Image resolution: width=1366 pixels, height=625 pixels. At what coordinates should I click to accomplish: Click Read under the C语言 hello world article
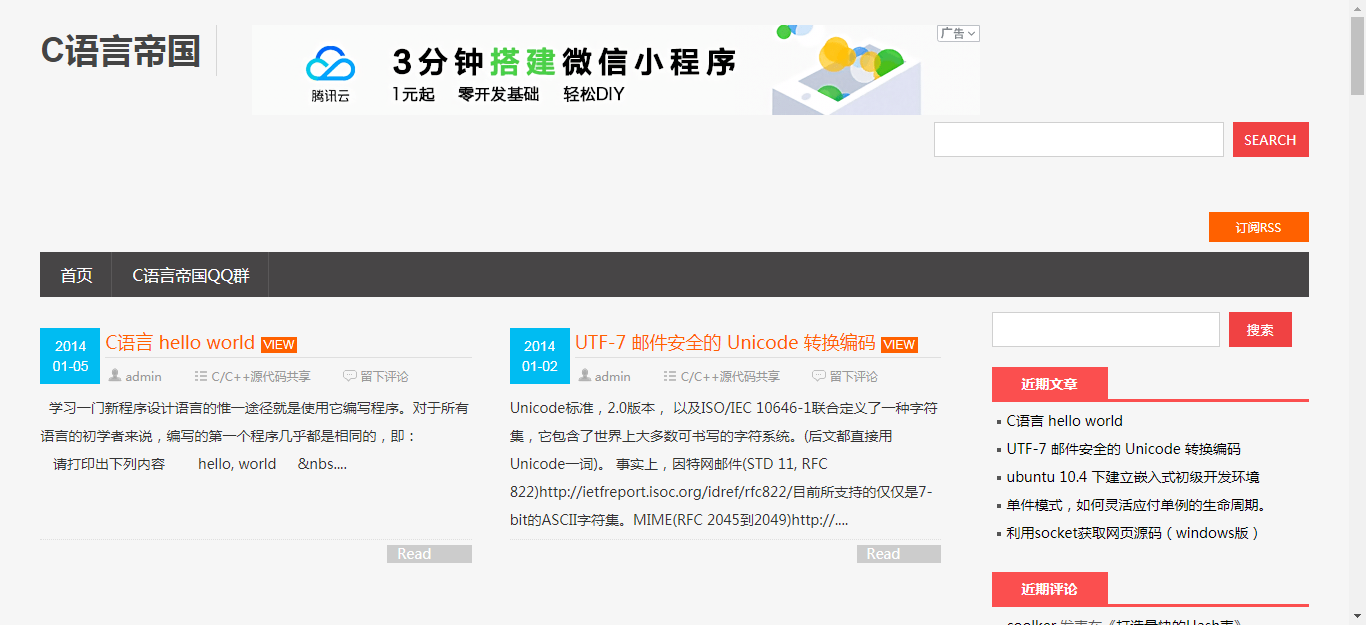pyautogui.click(x=428, y=552)
